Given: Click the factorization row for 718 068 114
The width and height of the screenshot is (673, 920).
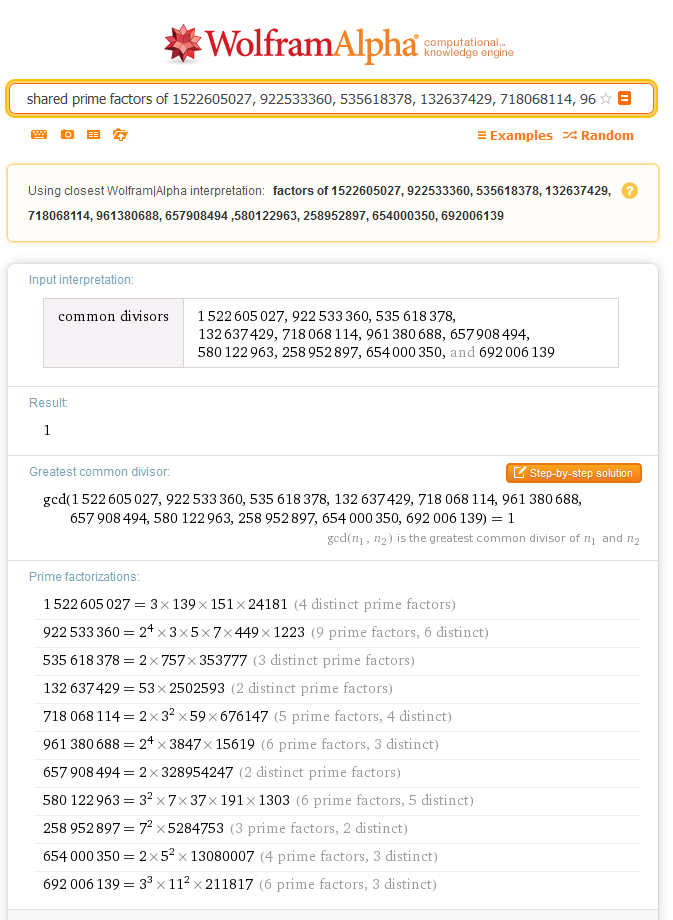Looking at the screenshot, I should point(337,716).
